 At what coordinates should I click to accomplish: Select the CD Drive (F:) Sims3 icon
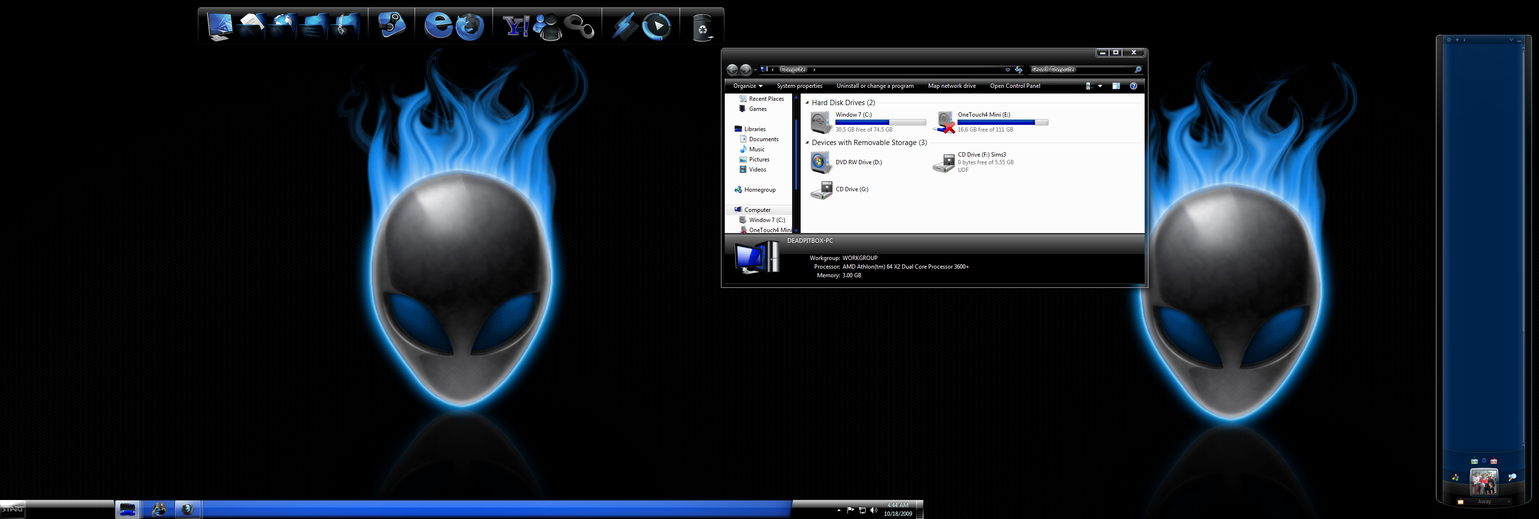coord(943,162)
